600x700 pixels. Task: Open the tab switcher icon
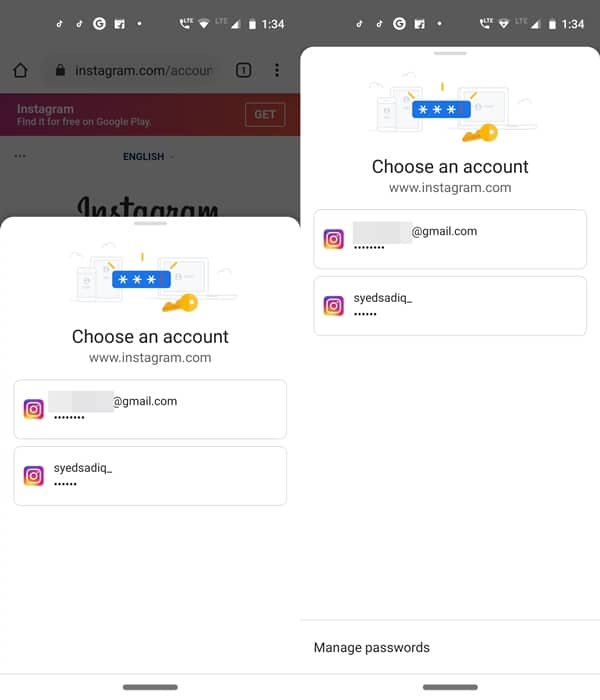coord(243,70)
